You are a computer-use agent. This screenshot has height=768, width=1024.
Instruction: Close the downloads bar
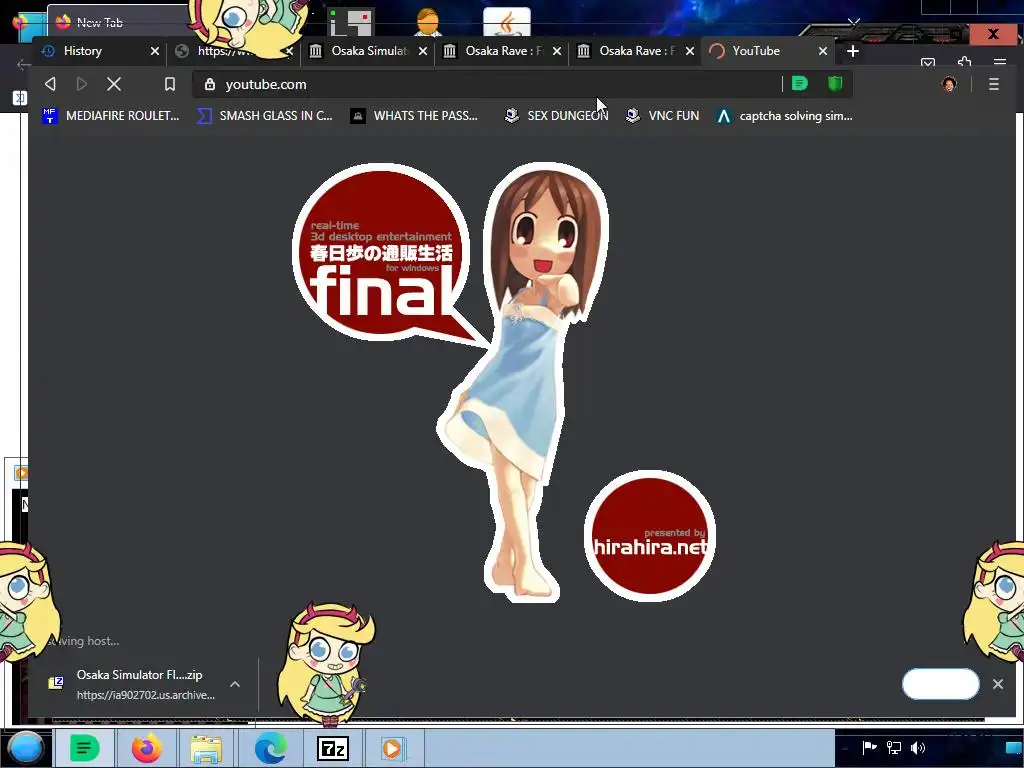[998, 684]
